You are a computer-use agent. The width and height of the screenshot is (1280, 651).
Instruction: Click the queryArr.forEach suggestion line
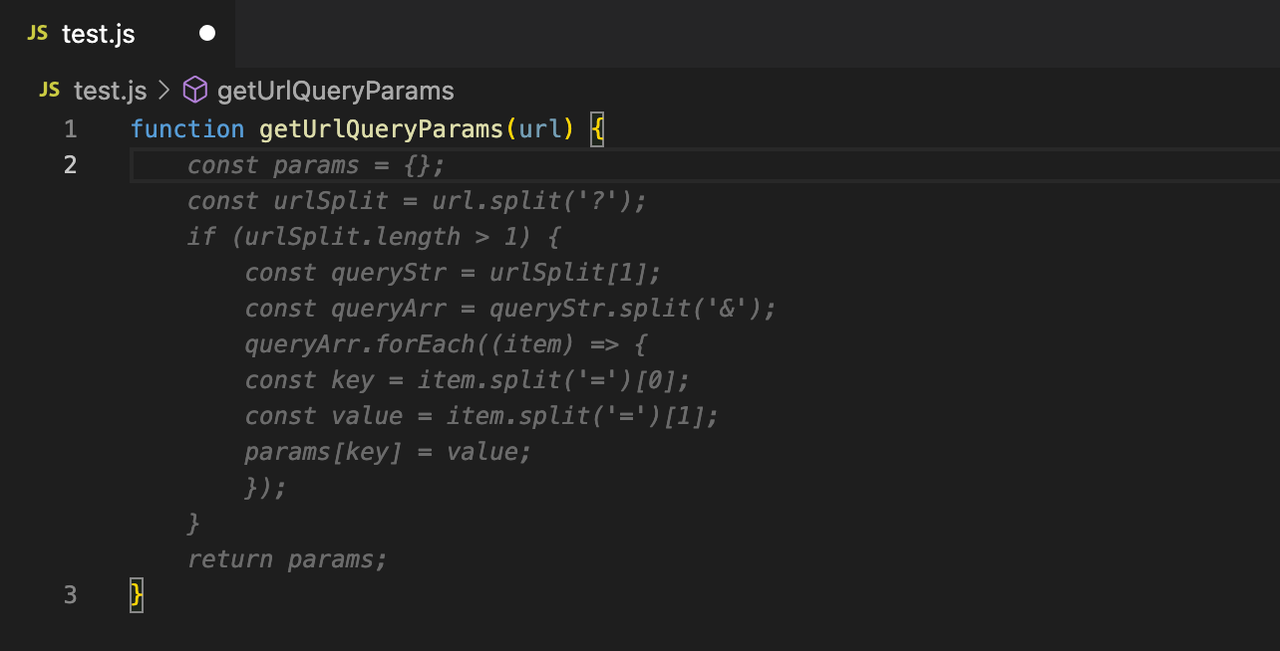click(x=446, y=345)
